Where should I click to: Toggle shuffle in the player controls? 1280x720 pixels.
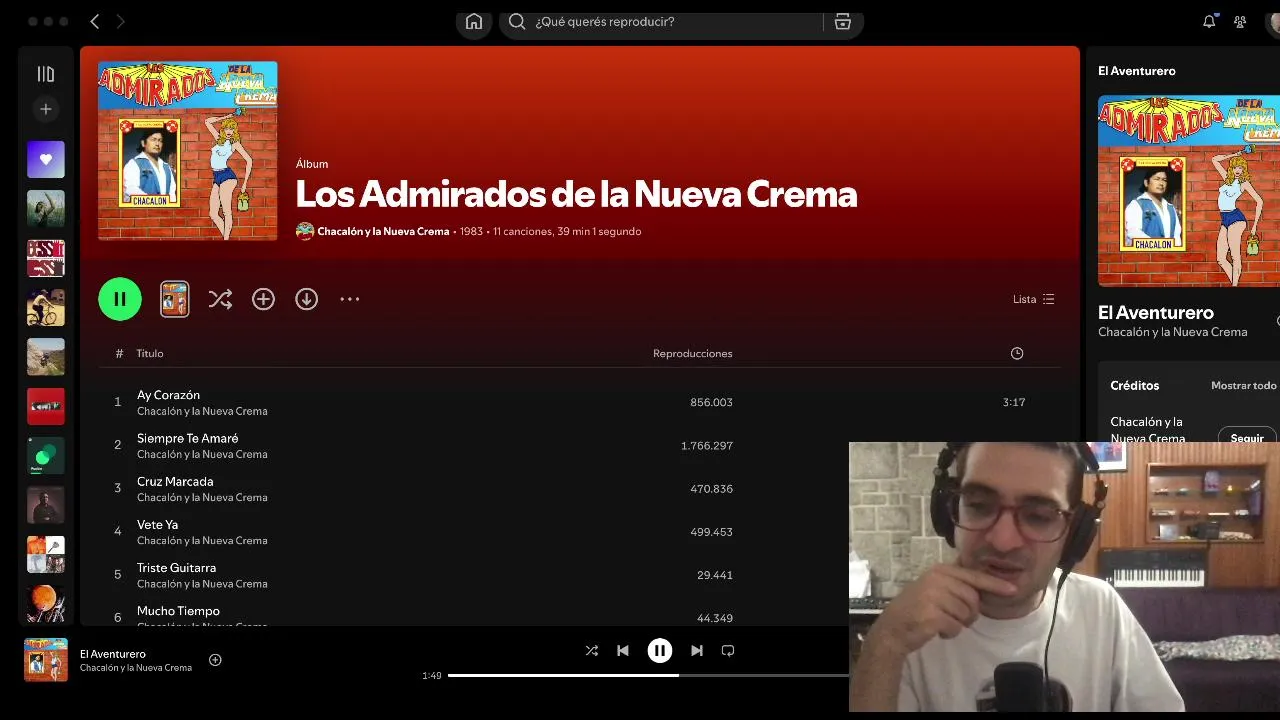592,650
